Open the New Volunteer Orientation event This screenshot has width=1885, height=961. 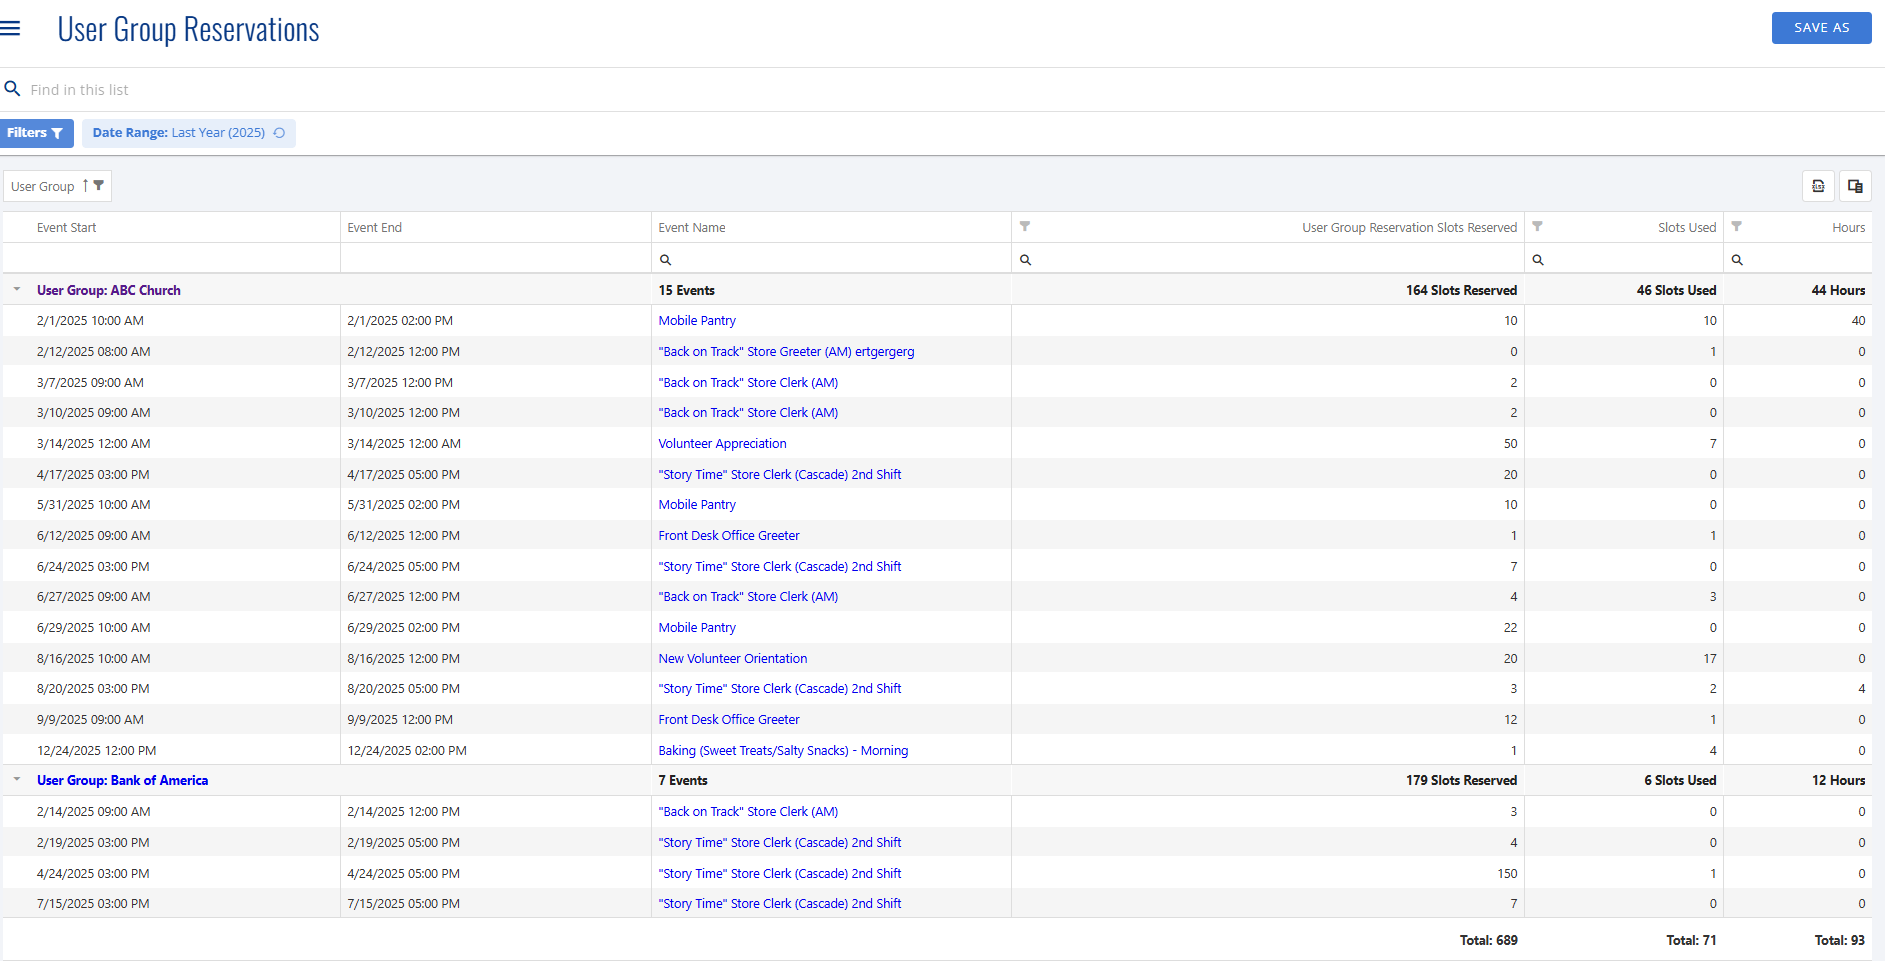pos(733,659)
